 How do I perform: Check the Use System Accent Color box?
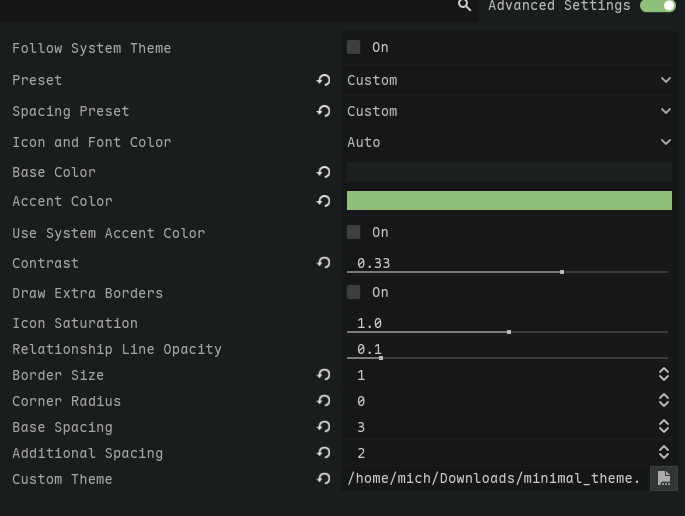(x=353, y=232)
